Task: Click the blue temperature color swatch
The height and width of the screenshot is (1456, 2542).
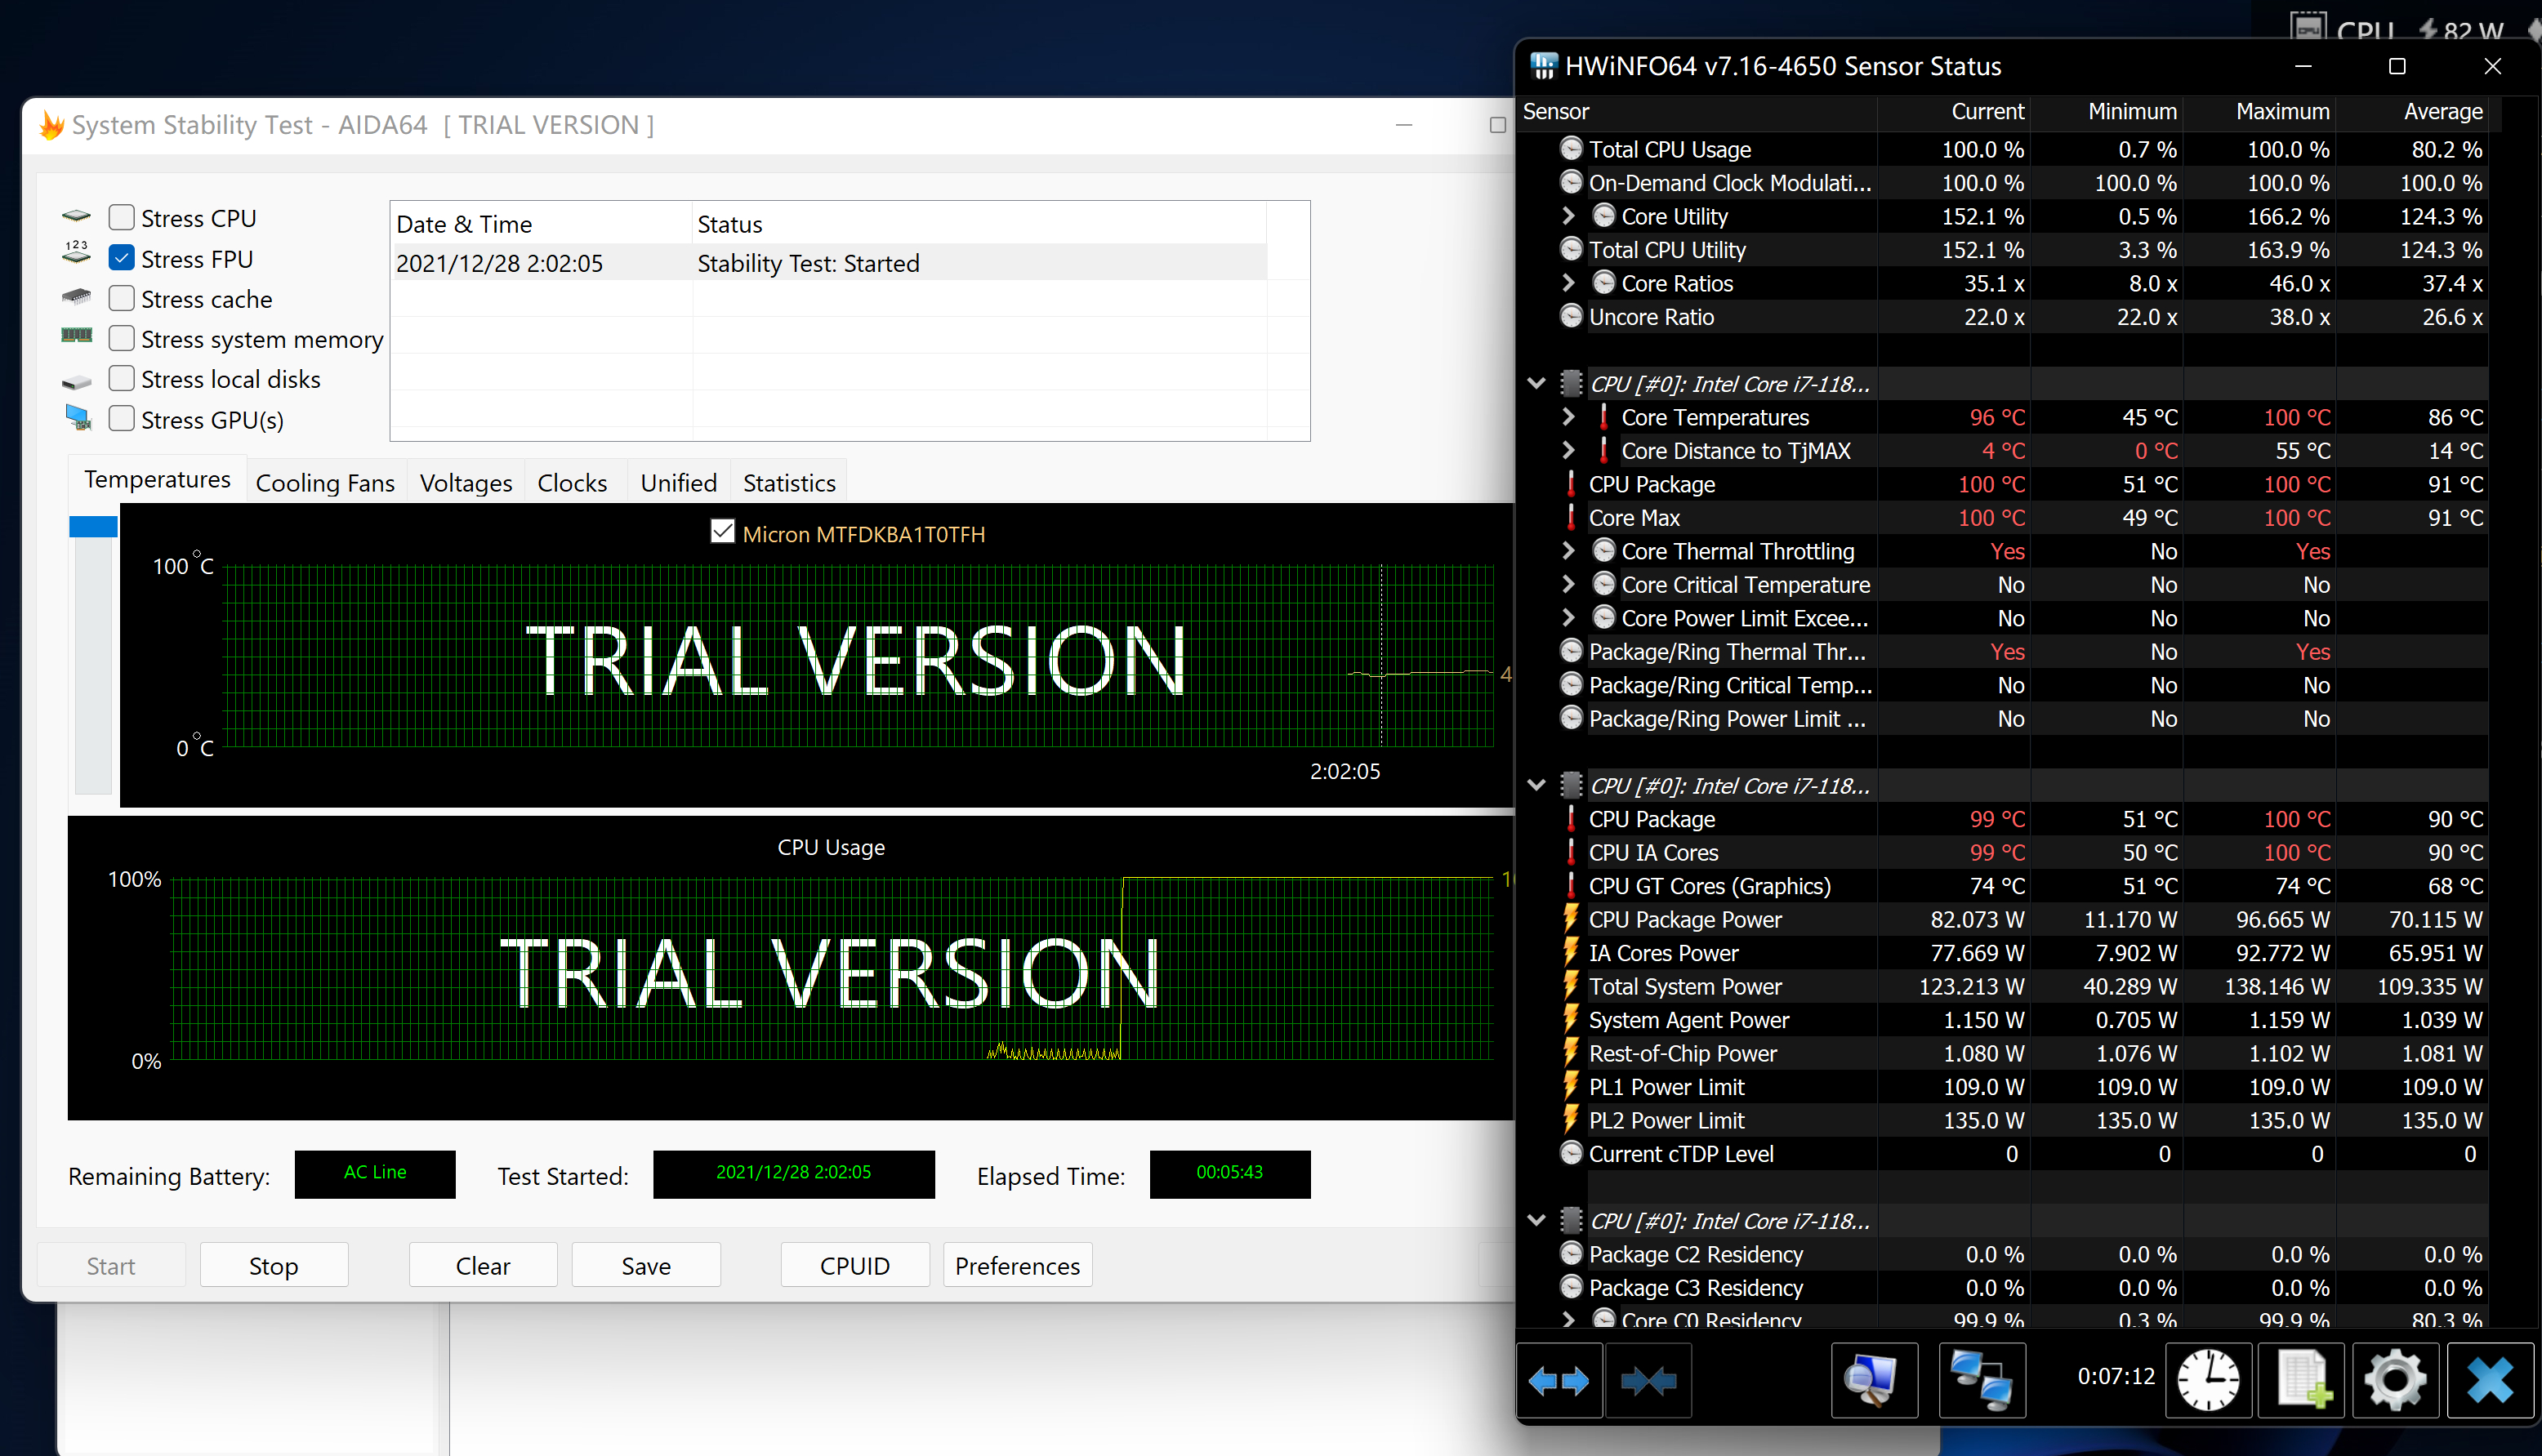Action: coord(93,527)
